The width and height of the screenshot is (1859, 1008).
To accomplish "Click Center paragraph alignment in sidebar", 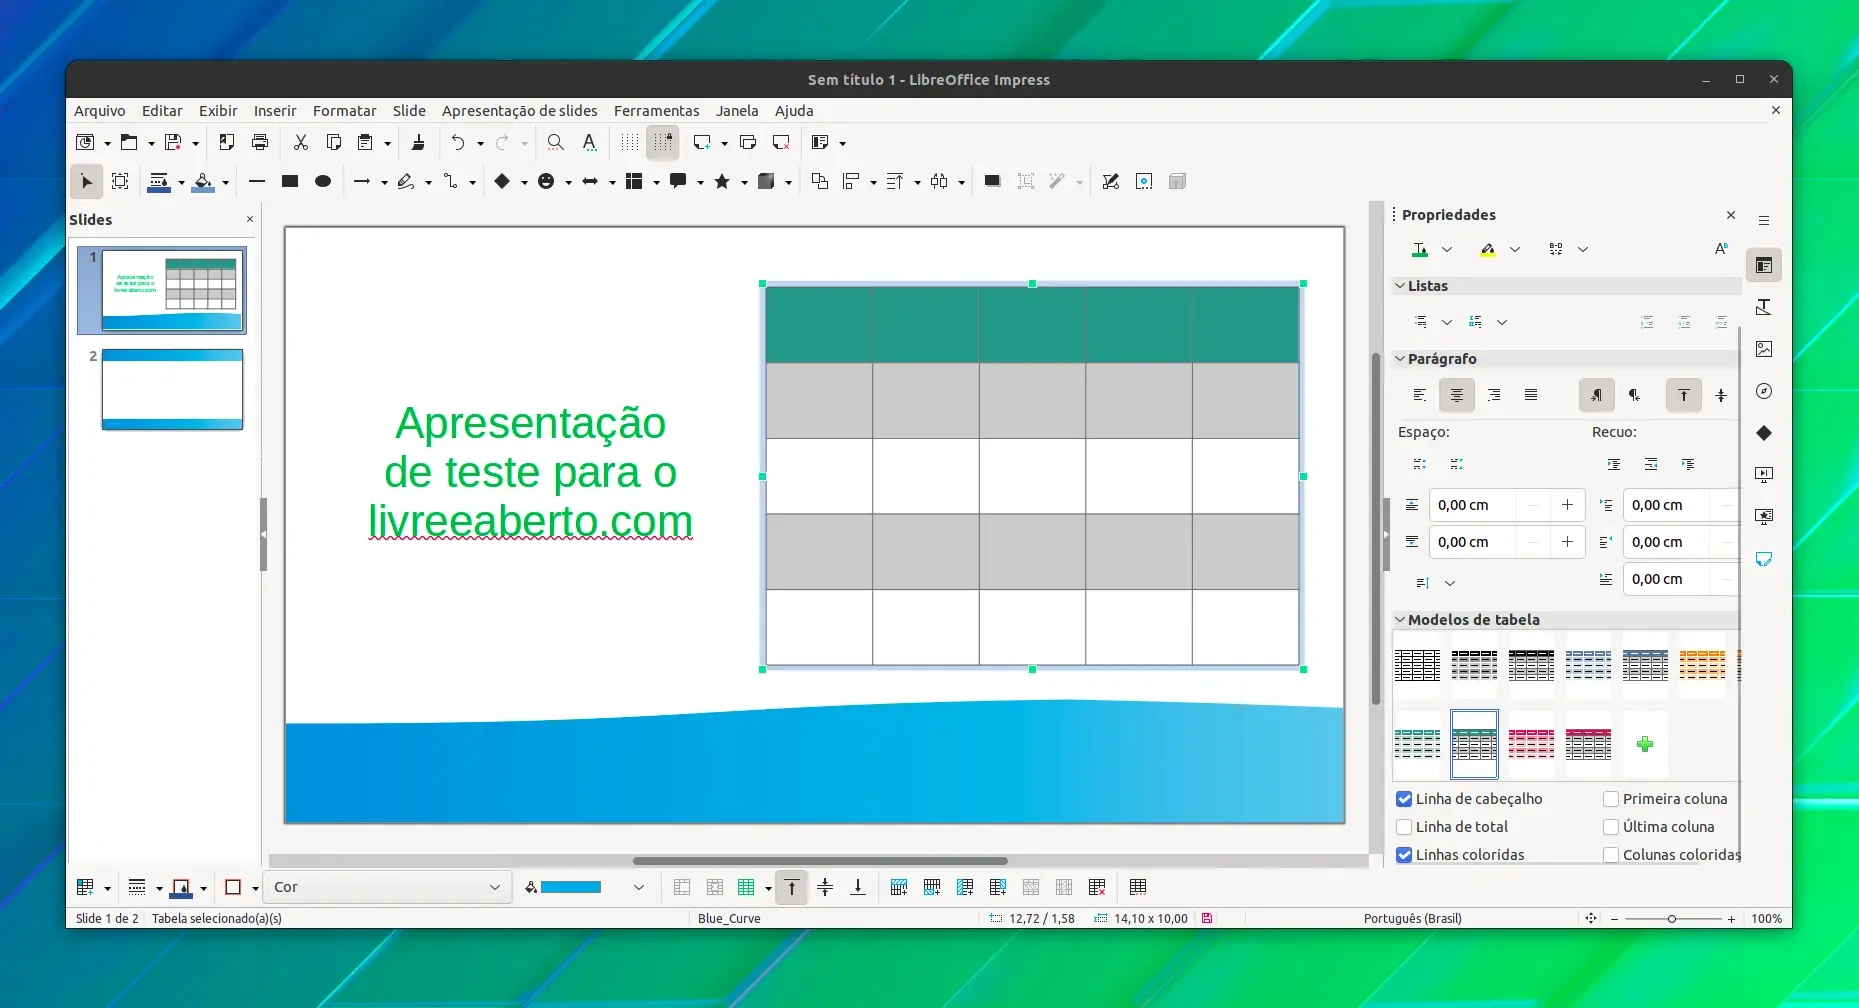I will [1457, 395].
